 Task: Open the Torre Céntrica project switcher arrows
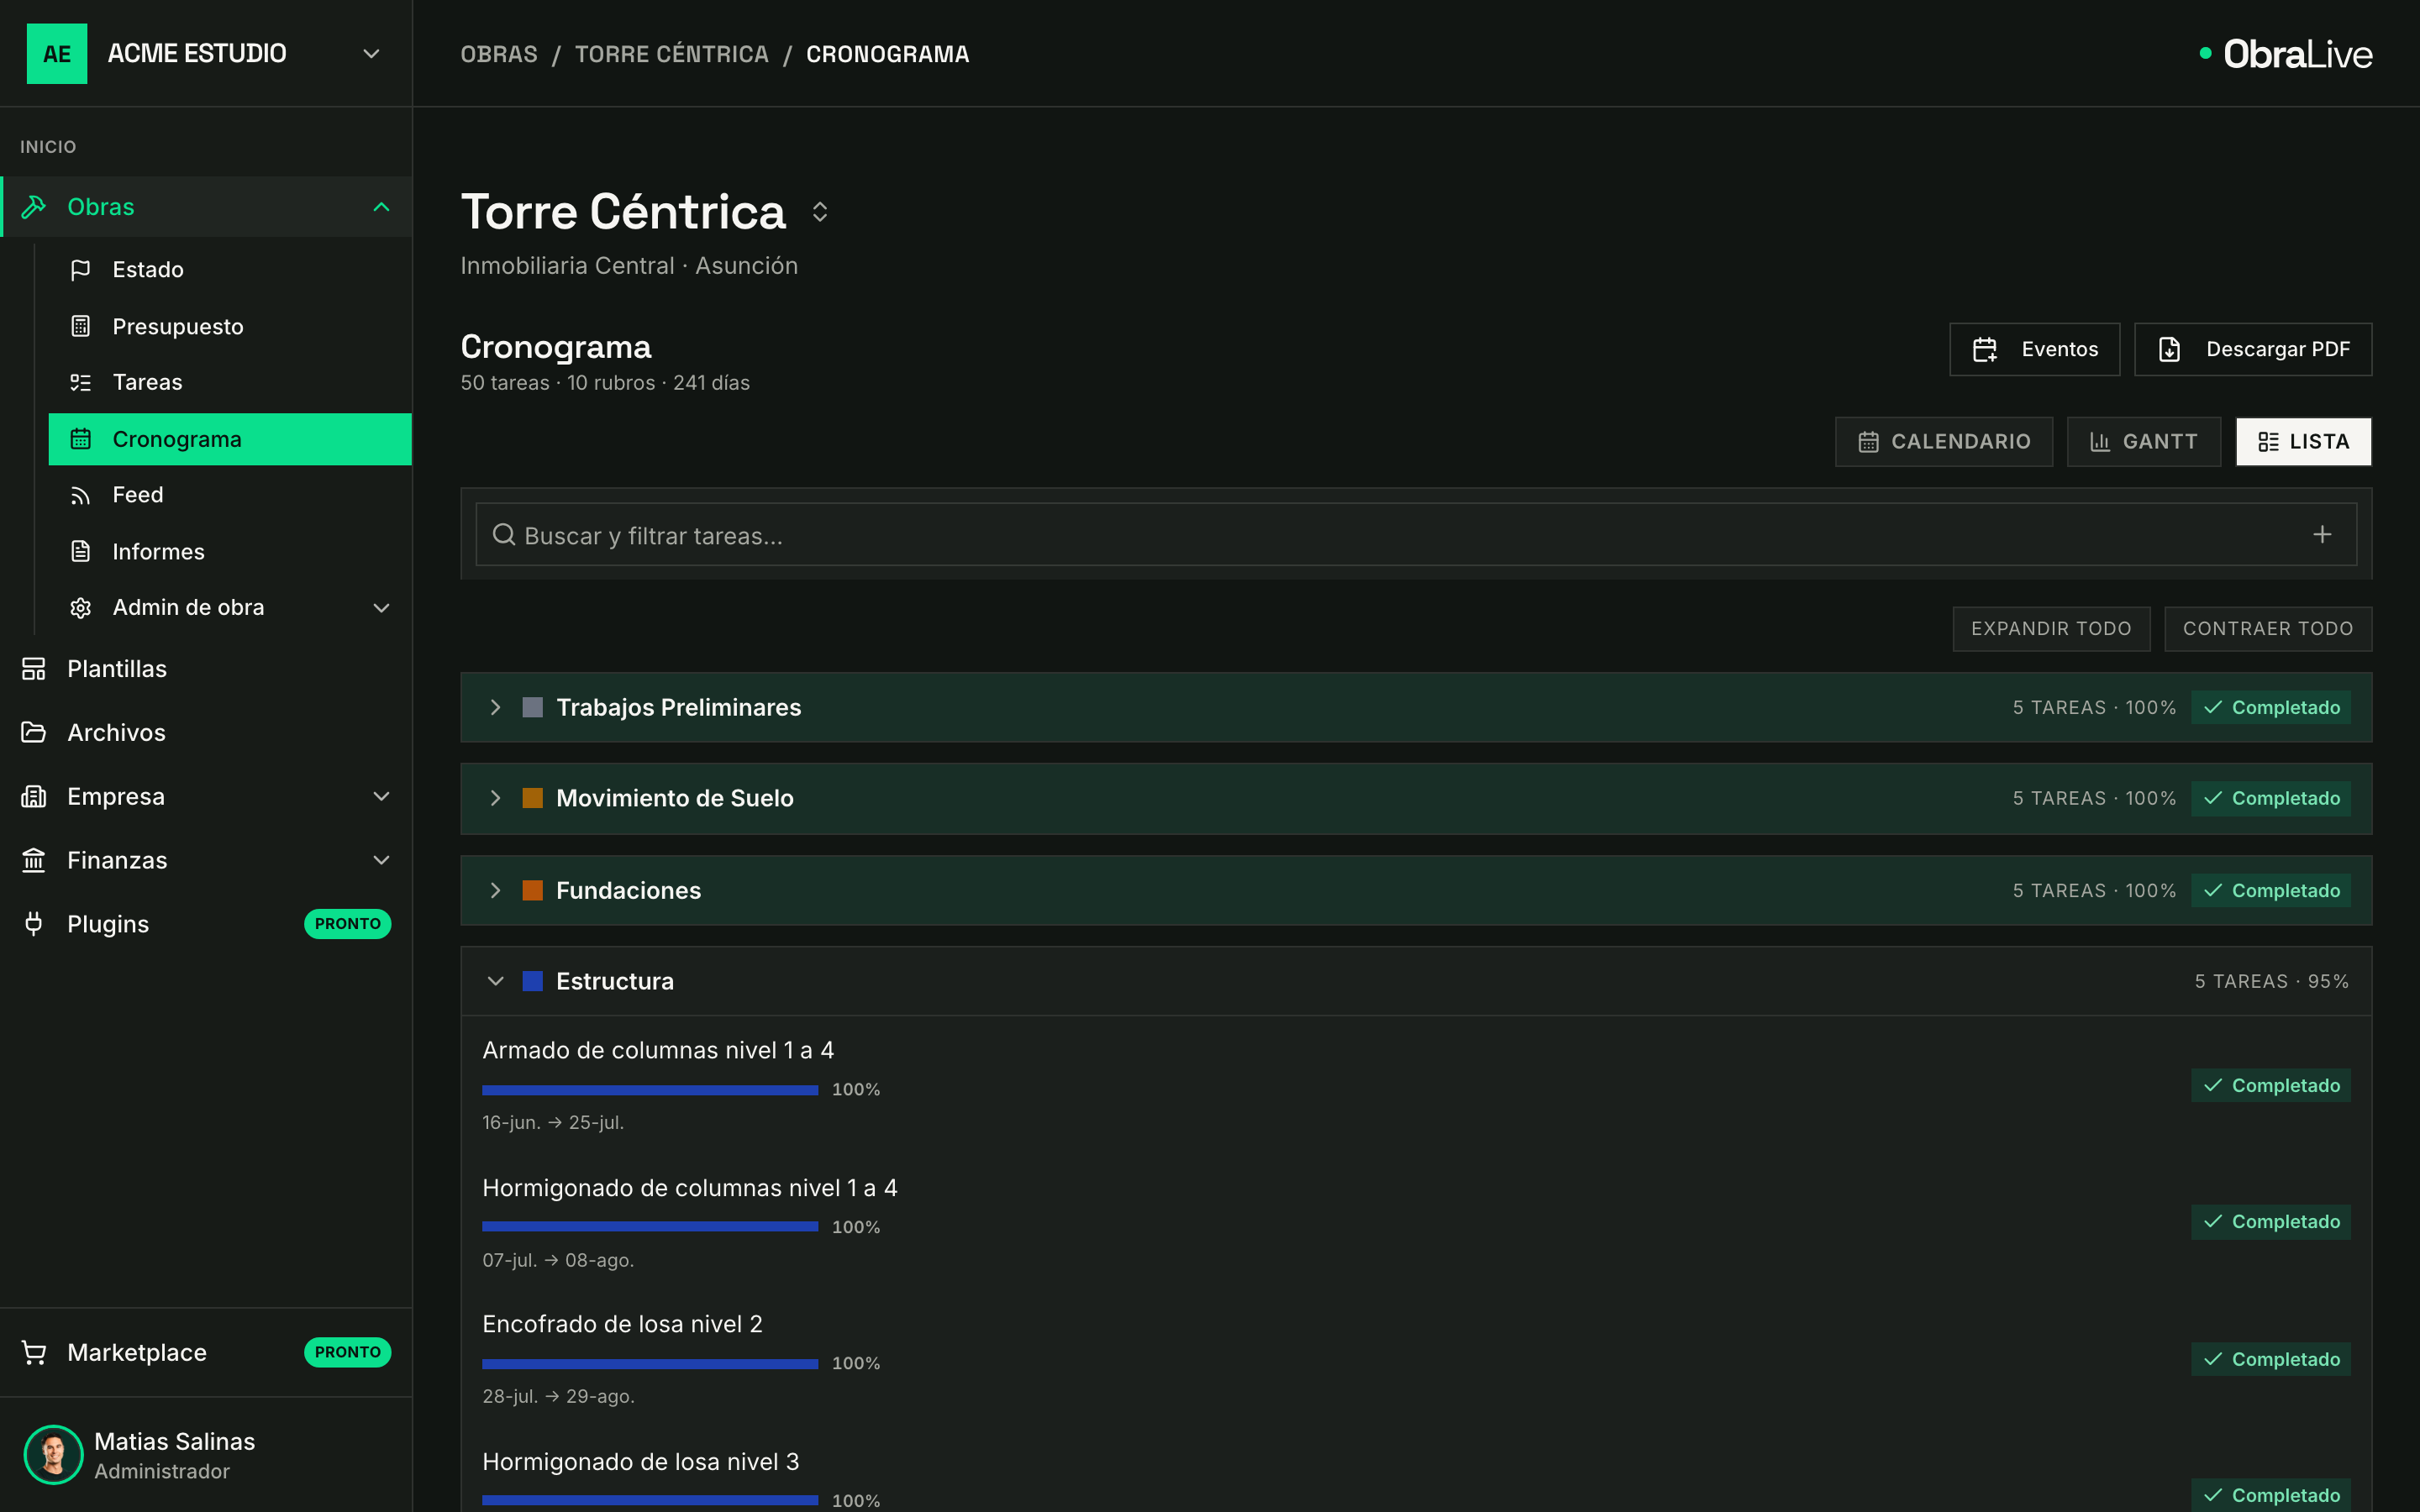(820, 212)
